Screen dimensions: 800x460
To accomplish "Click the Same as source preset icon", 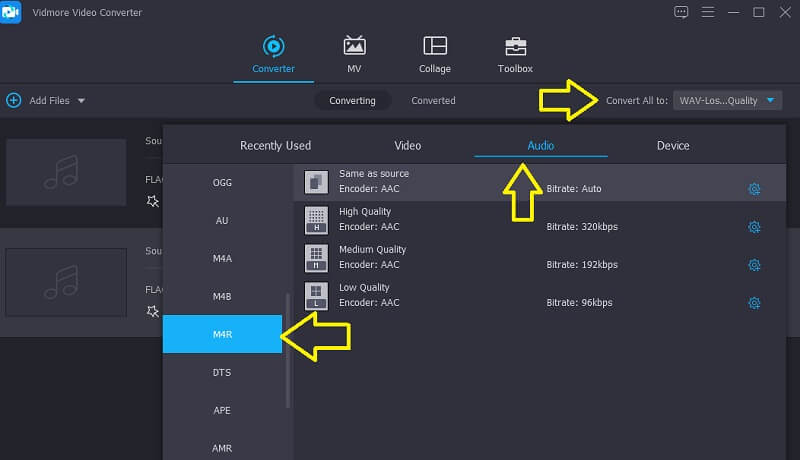I will (316, 182).
